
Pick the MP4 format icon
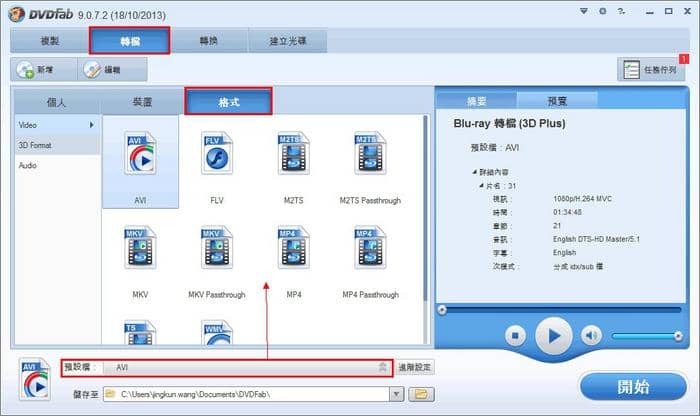(x=293, y=247)
